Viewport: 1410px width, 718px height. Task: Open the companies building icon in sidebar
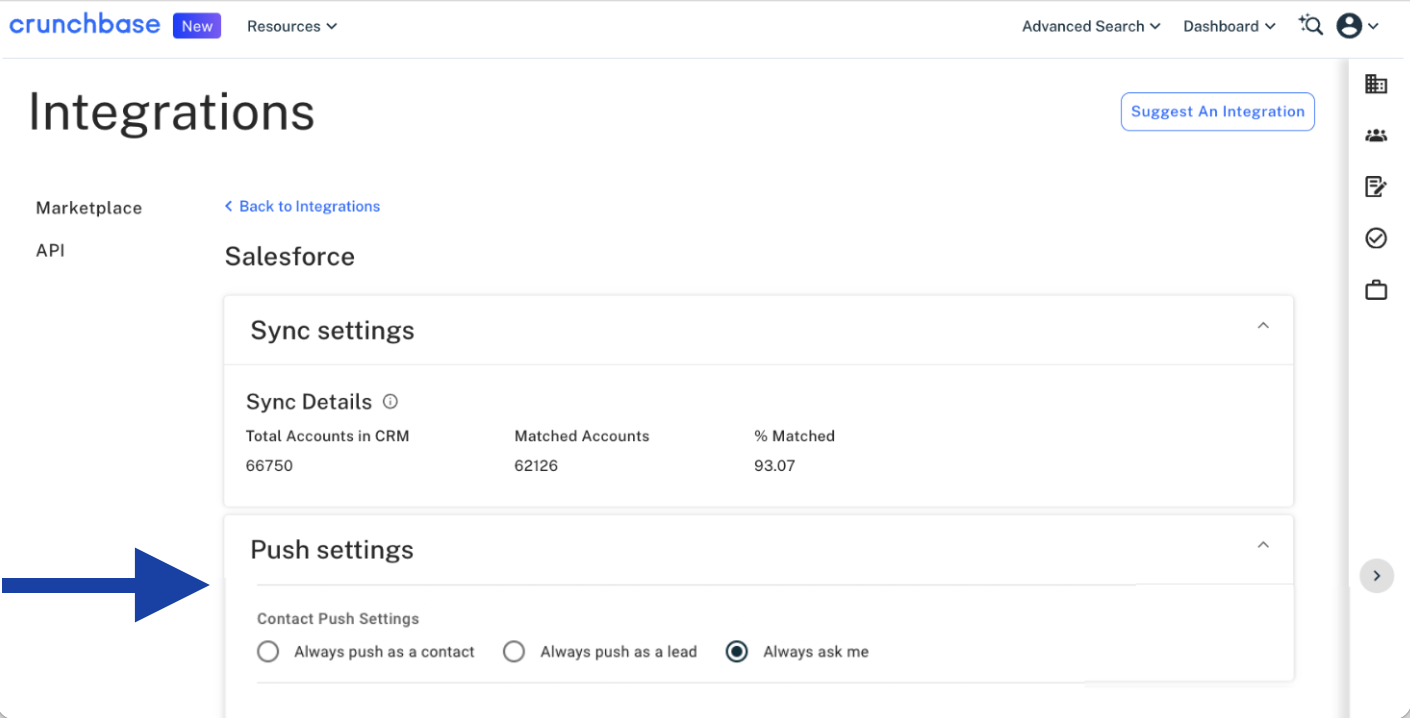click(1376, 84)
